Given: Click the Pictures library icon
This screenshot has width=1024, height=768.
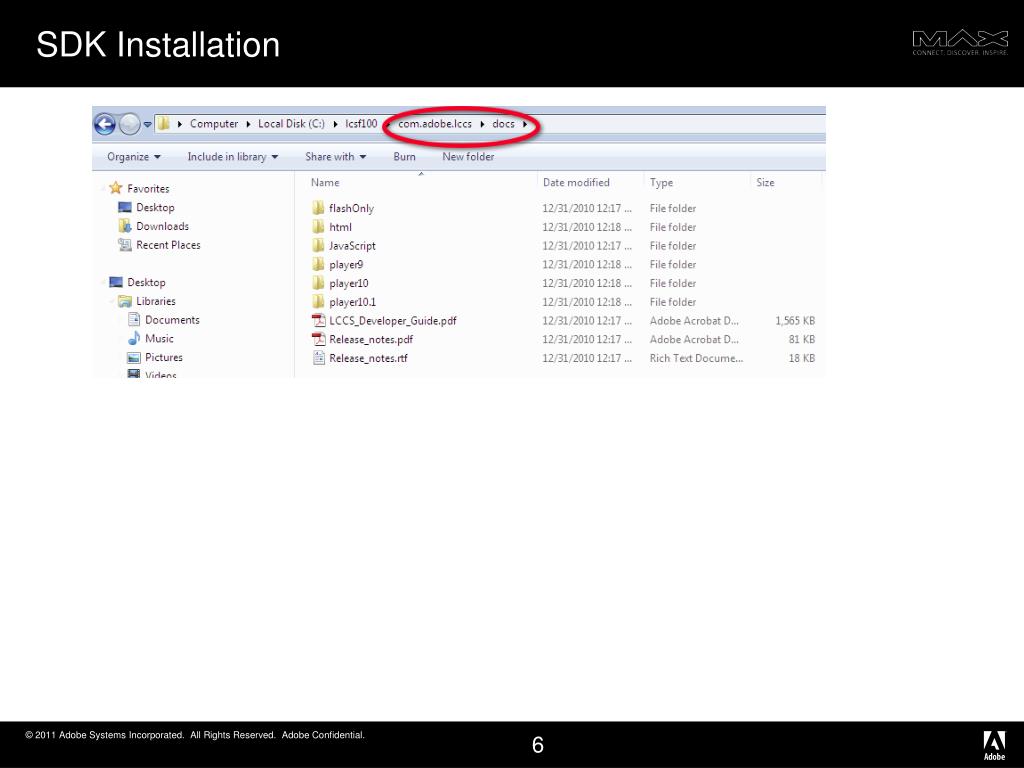Looking at the screenshot, I should (134, 357).
